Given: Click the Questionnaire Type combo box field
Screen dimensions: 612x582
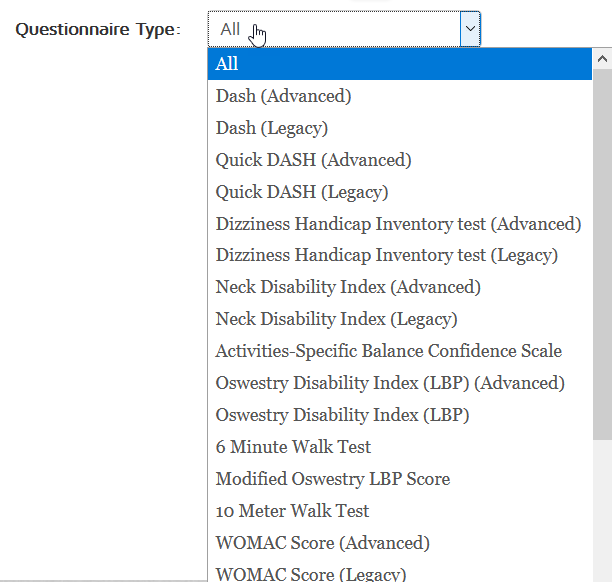Looking at the screenshot, I should pyautogui.click(x=333, y=29).
